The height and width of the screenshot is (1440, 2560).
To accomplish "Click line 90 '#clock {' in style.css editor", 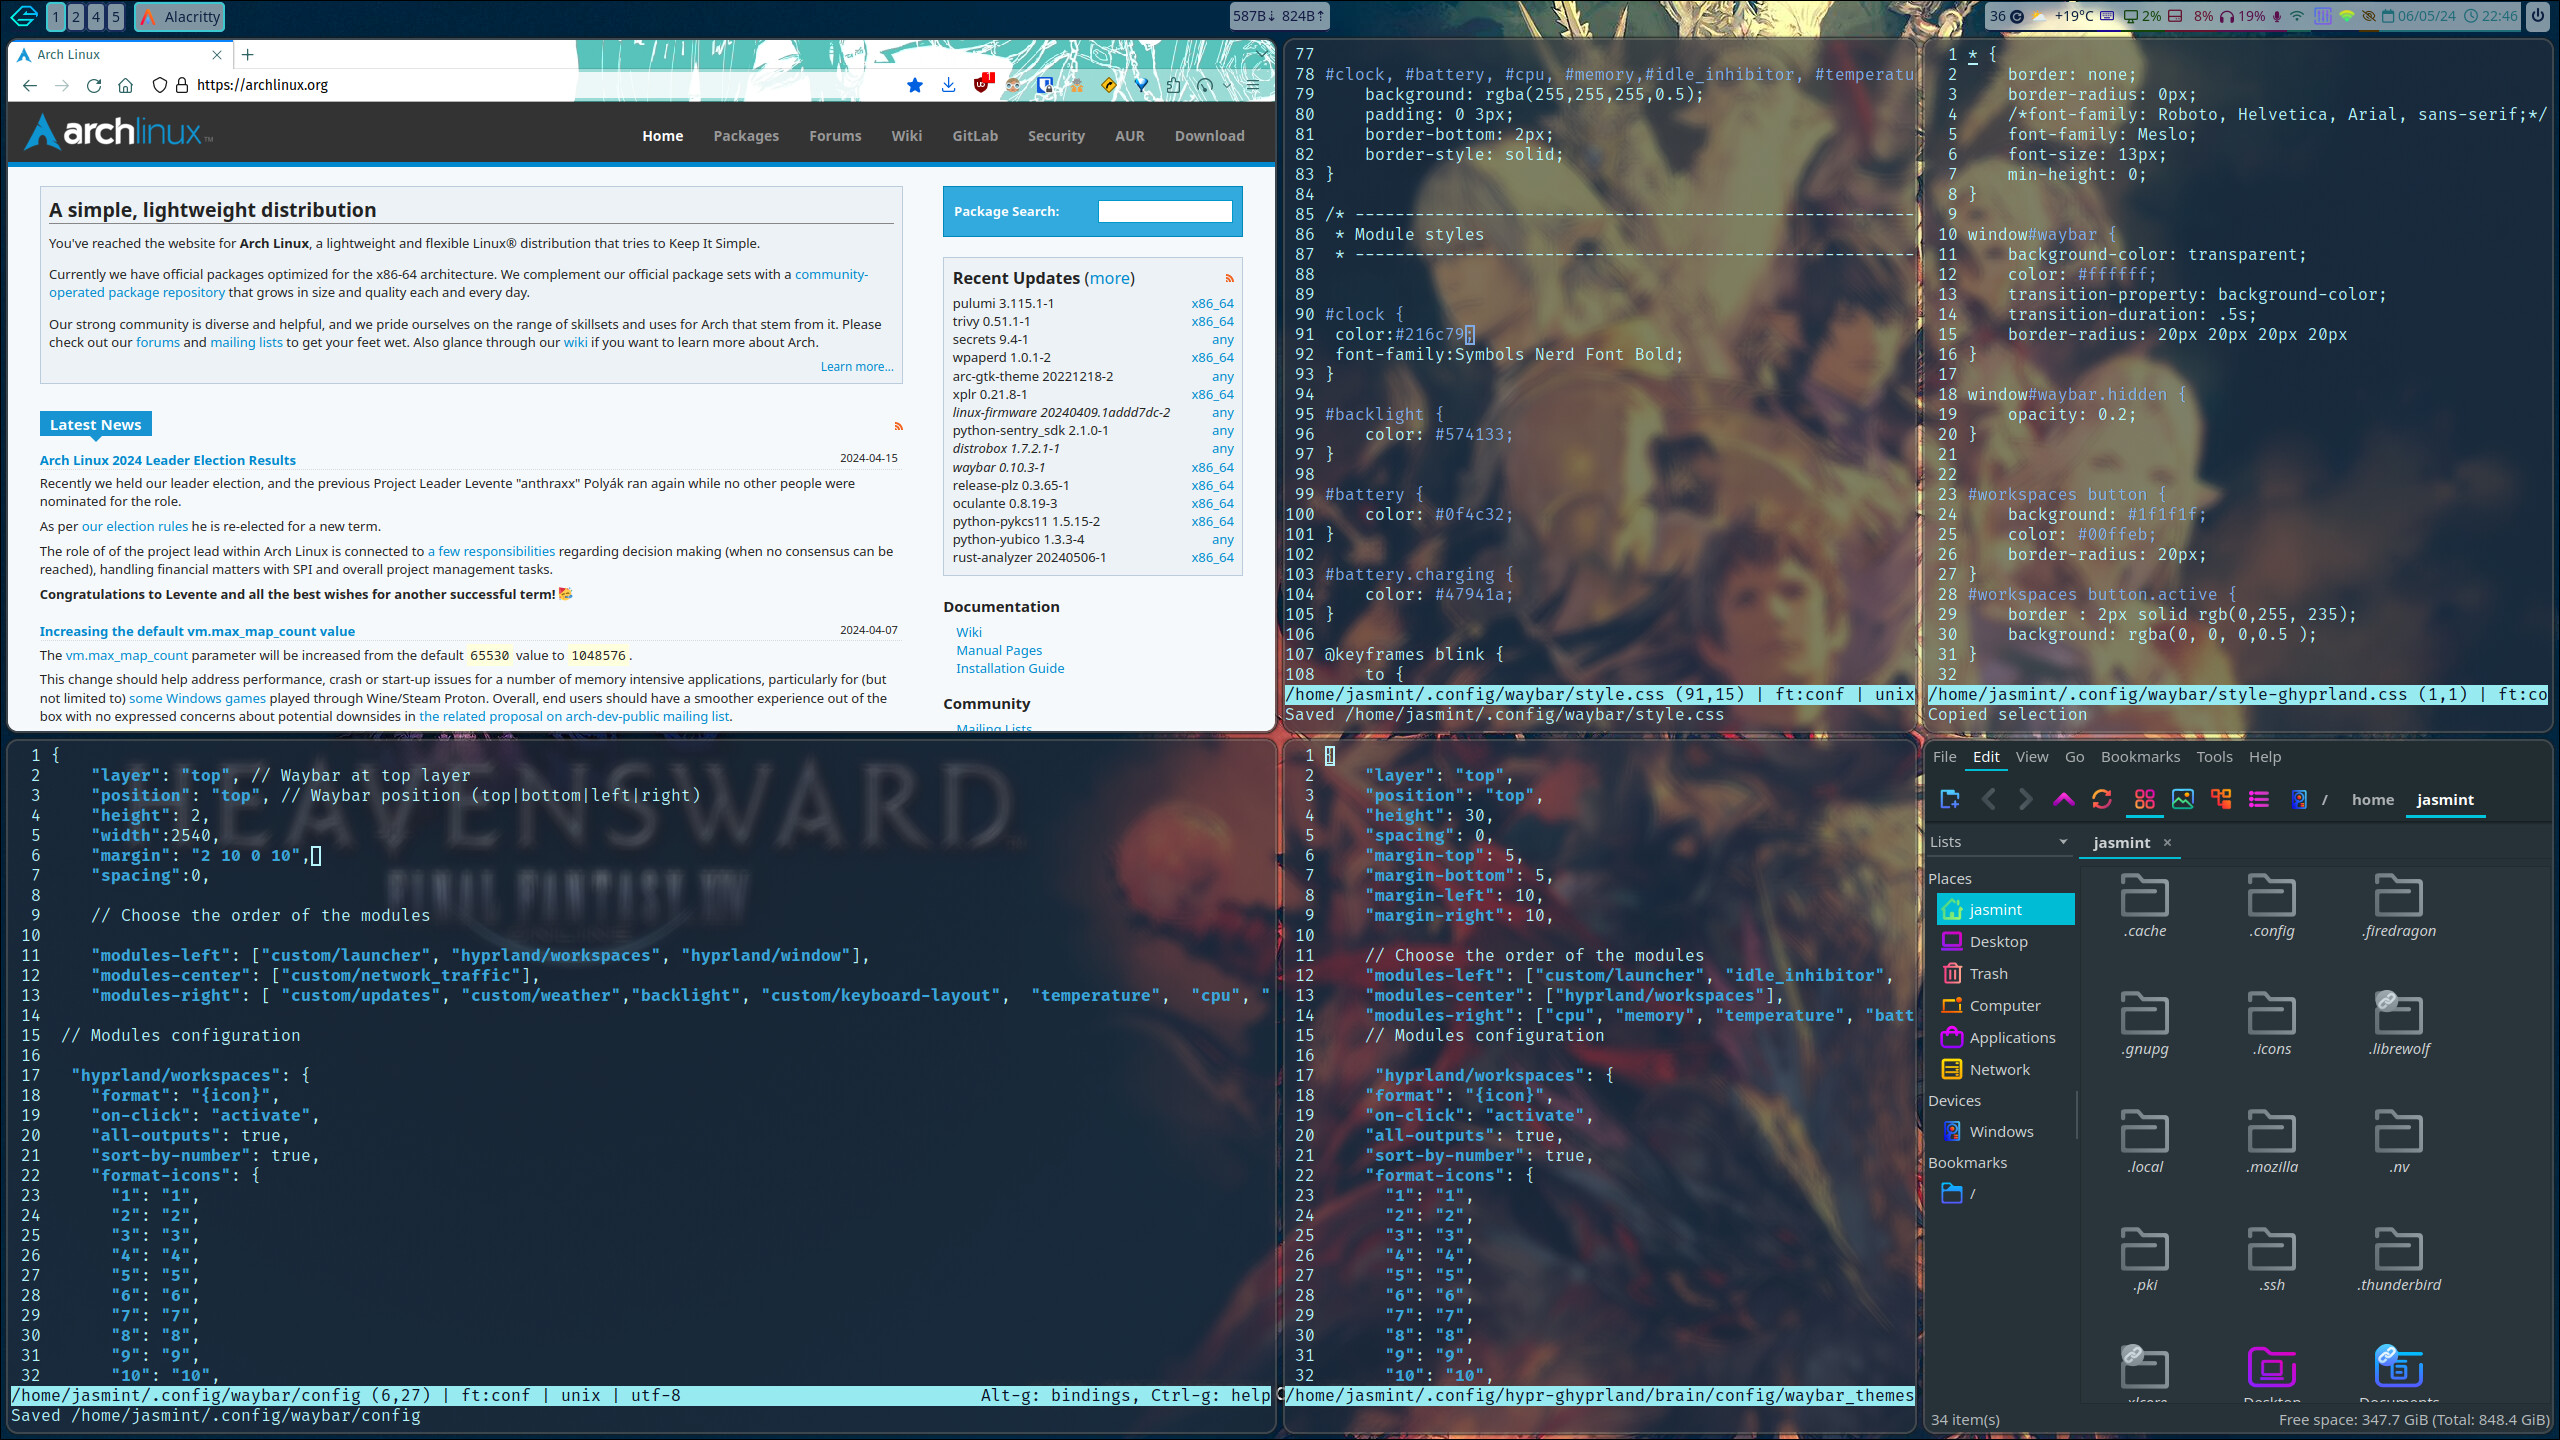I will click(x=1364, y=314).
